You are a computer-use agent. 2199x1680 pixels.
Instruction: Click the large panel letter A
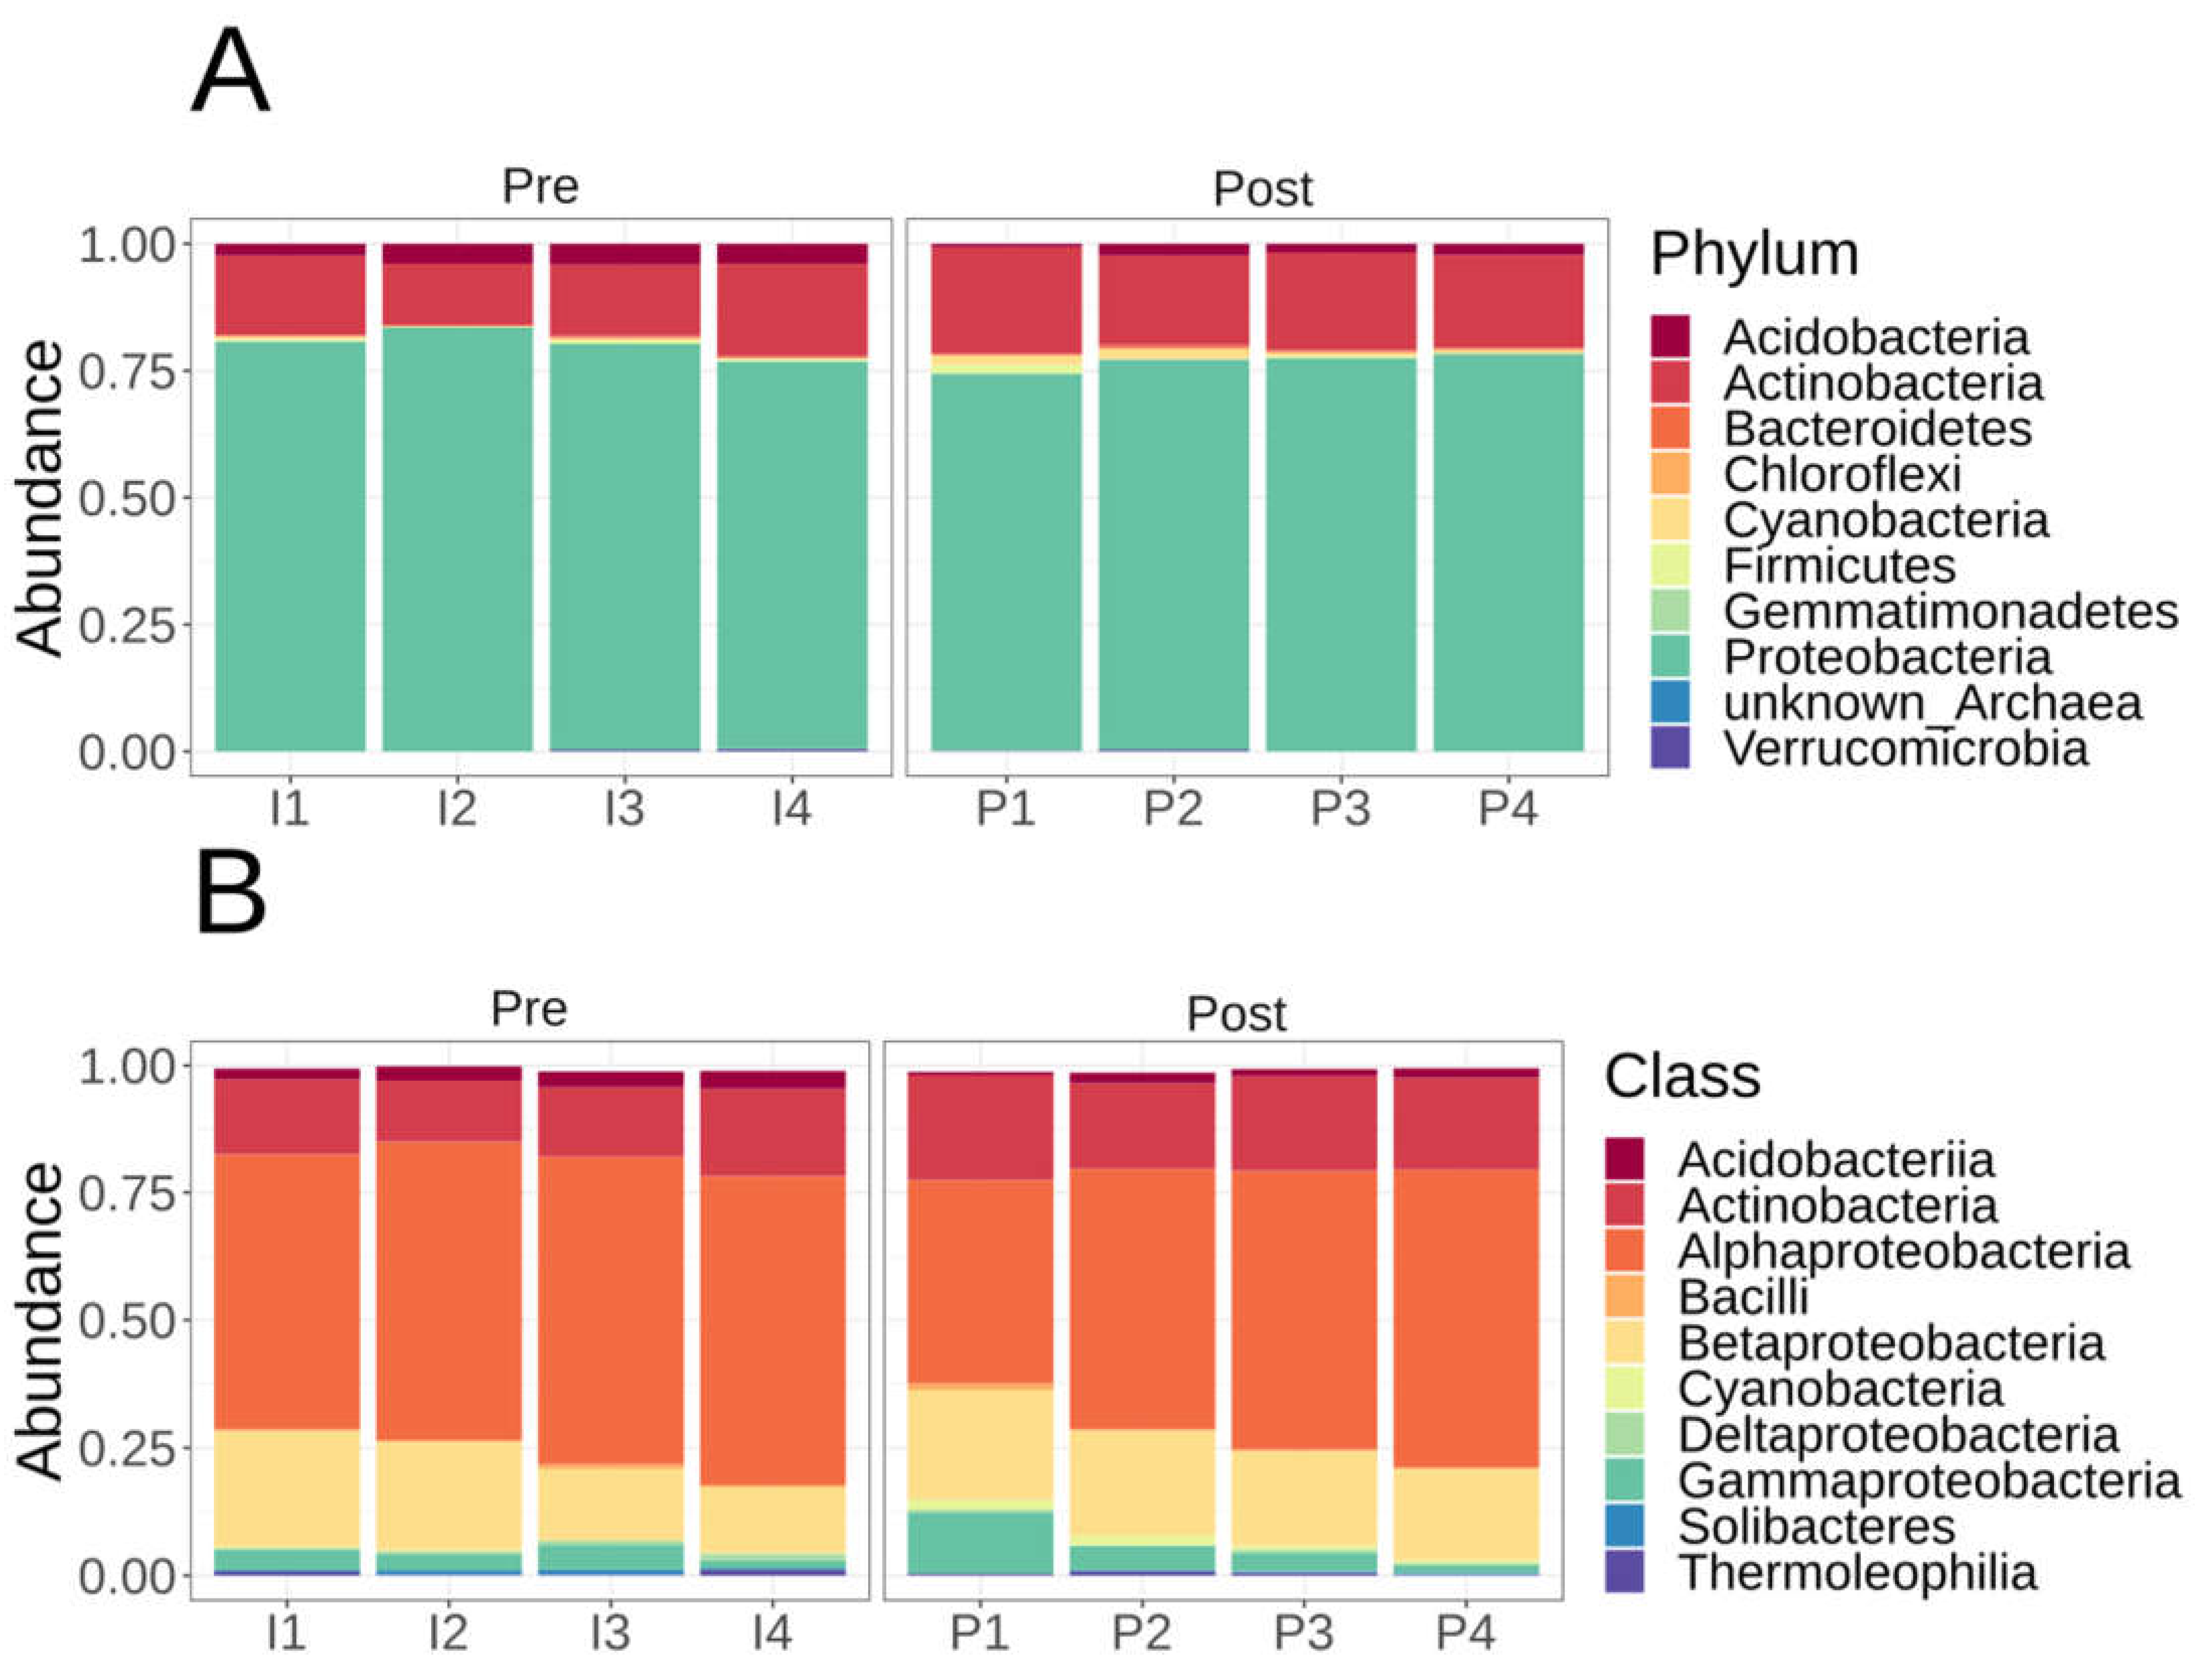(230, 72)
